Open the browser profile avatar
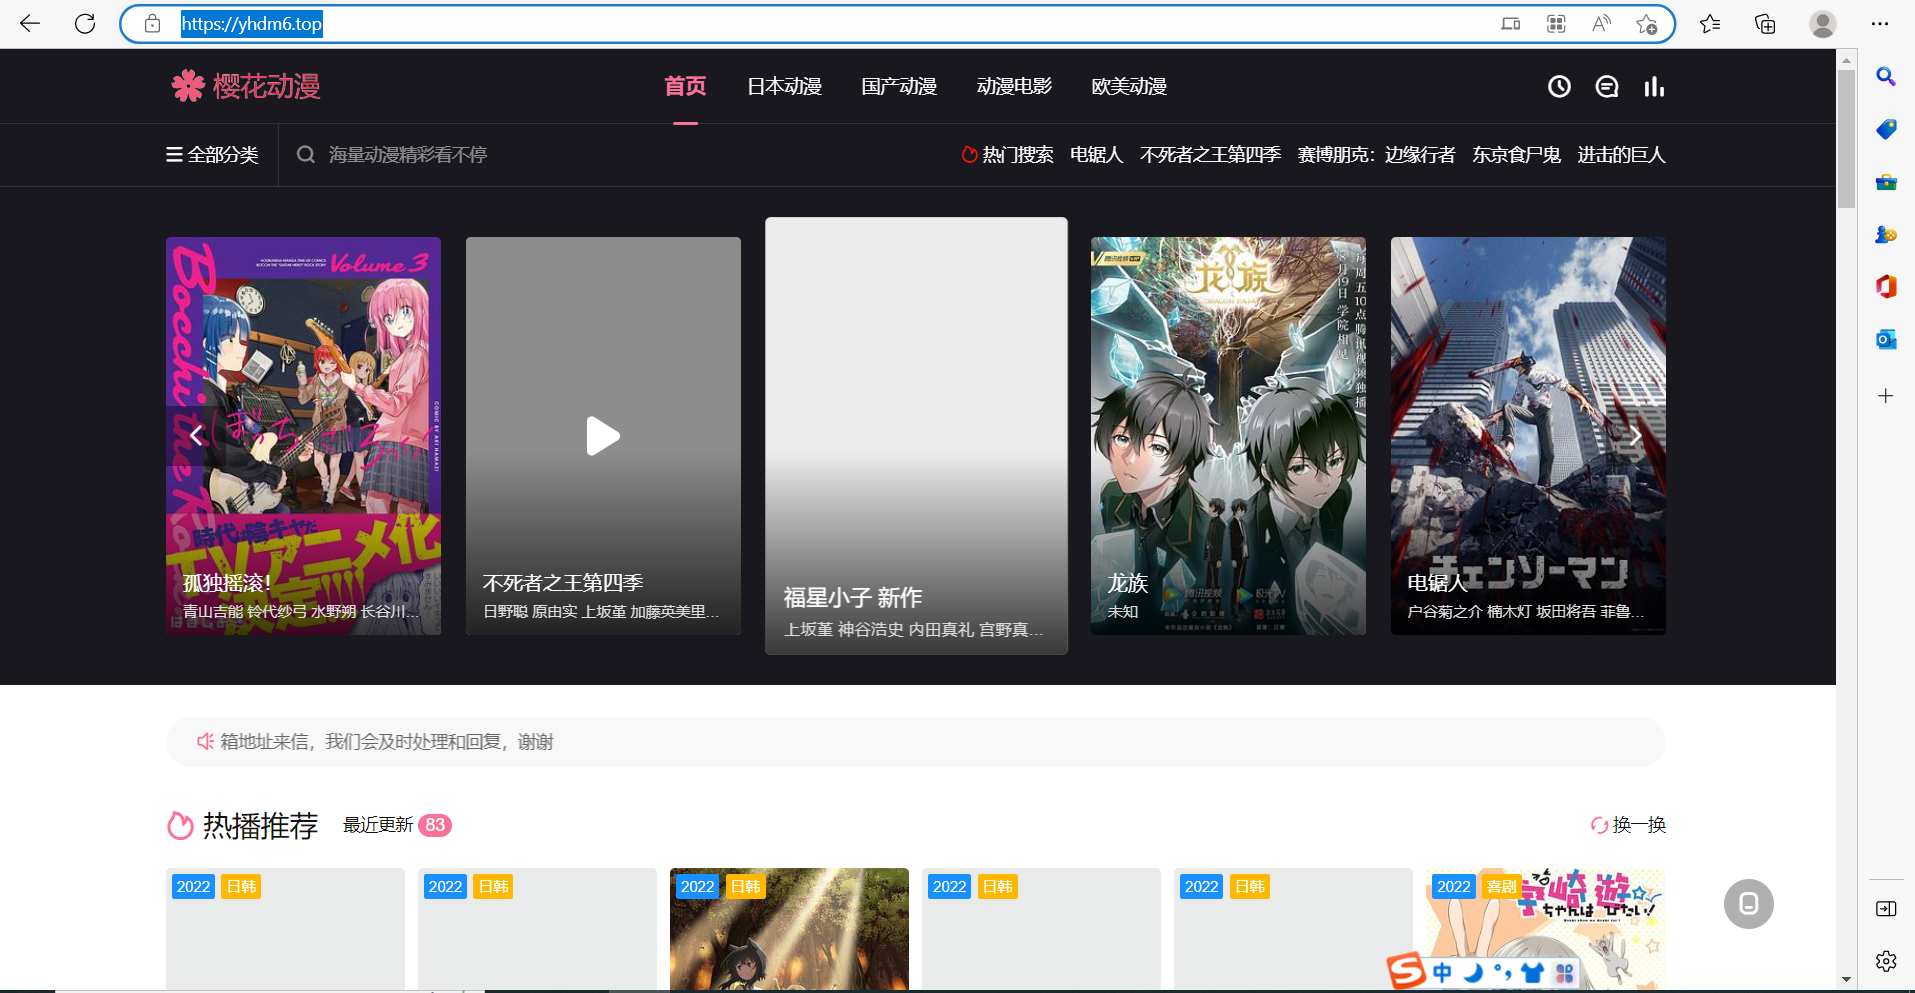 point(1823,24)
